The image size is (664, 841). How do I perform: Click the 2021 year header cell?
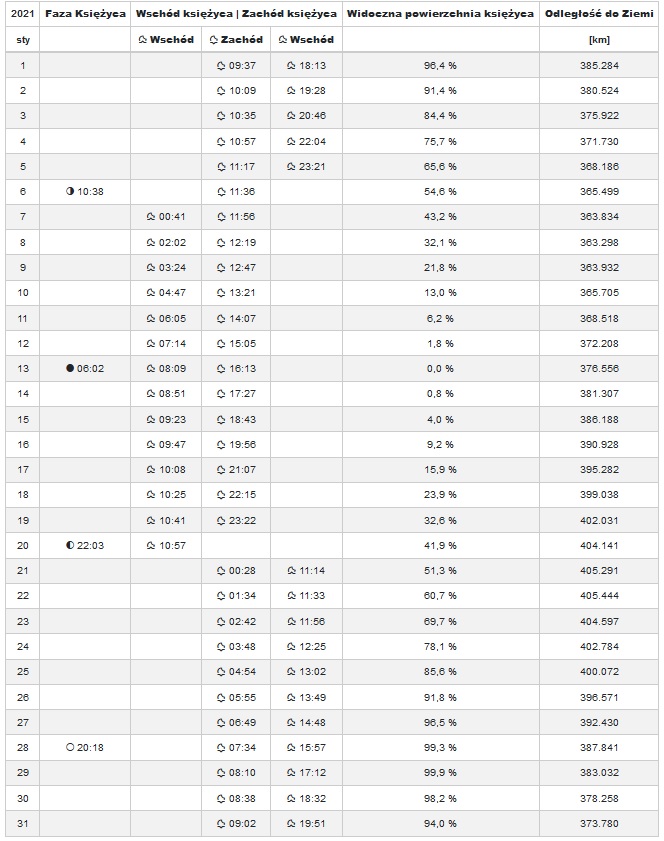click(23, 14)
